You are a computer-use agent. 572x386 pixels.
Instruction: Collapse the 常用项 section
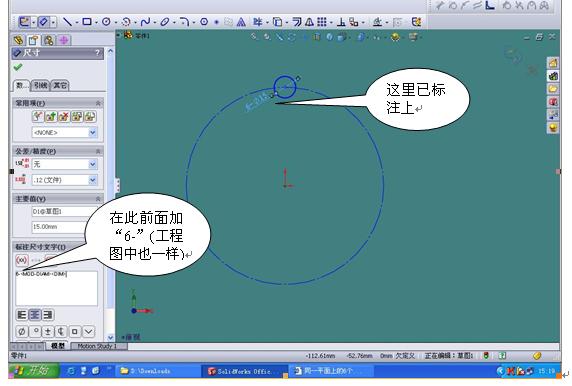(98, 103)
